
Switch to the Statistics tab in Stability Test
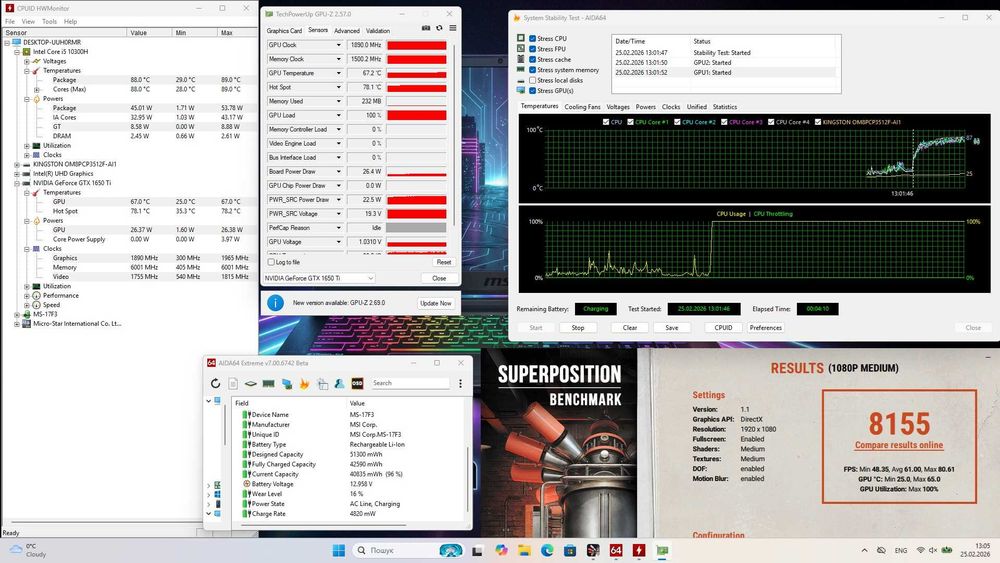(x=724, y=107)
